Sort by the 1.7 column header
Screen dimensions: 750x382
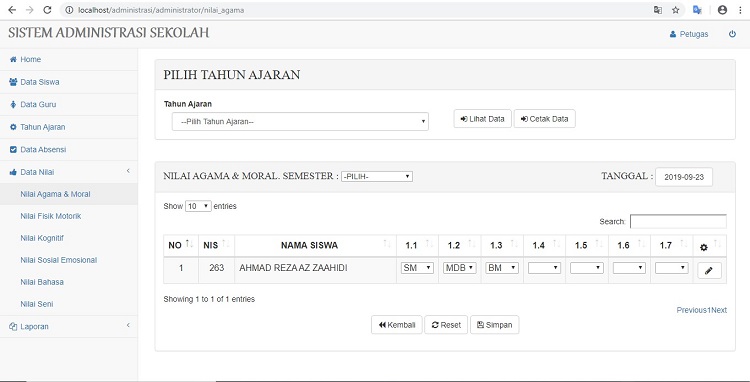[x=672, y=245]
